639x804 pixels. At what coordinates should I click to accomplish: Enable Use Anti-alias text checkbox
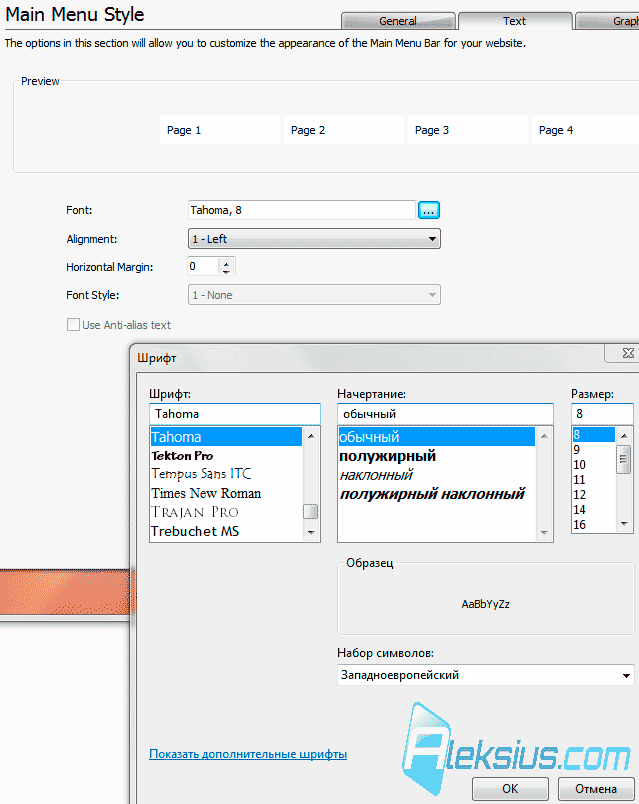point(73,325)
